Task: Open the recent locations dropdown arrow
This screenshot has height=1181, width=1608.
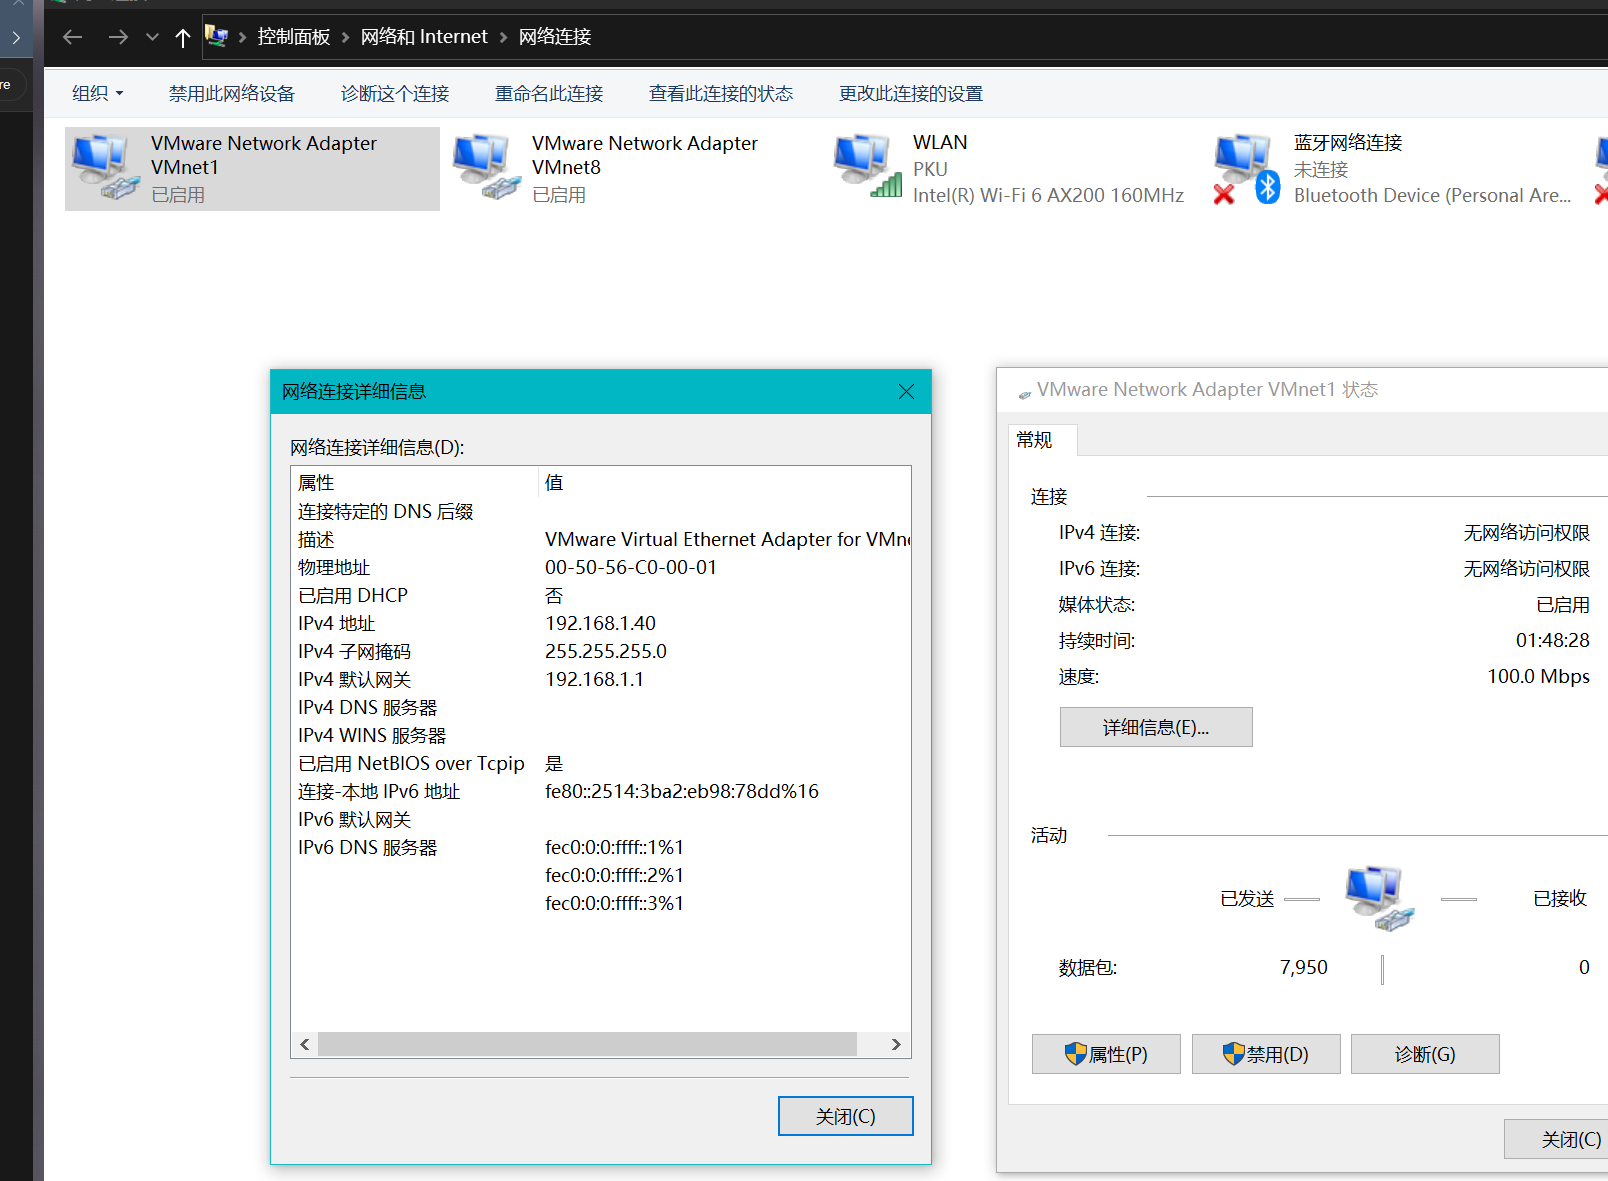Action: (152, 37)
